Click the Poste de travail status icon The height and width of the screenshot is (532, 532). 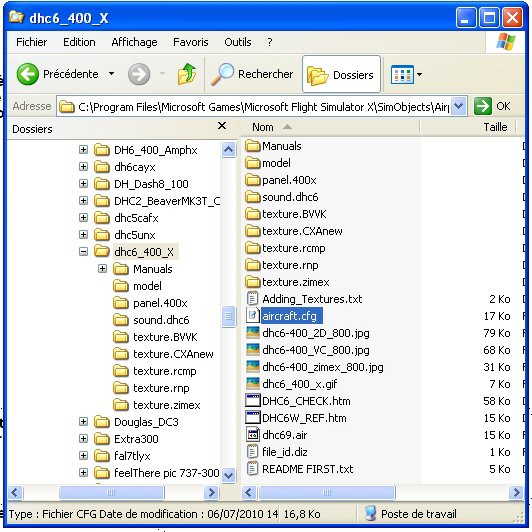370,513
